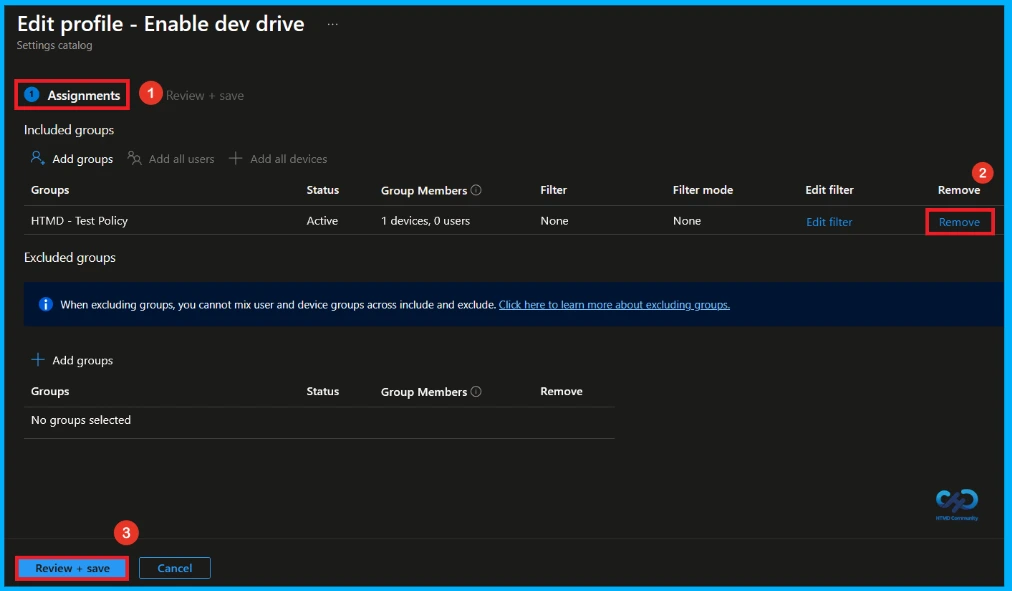Screen dimensions: 1012x591
Task: Click the Filter value None for HTMD - Test Policy
Action: (554, 221)
